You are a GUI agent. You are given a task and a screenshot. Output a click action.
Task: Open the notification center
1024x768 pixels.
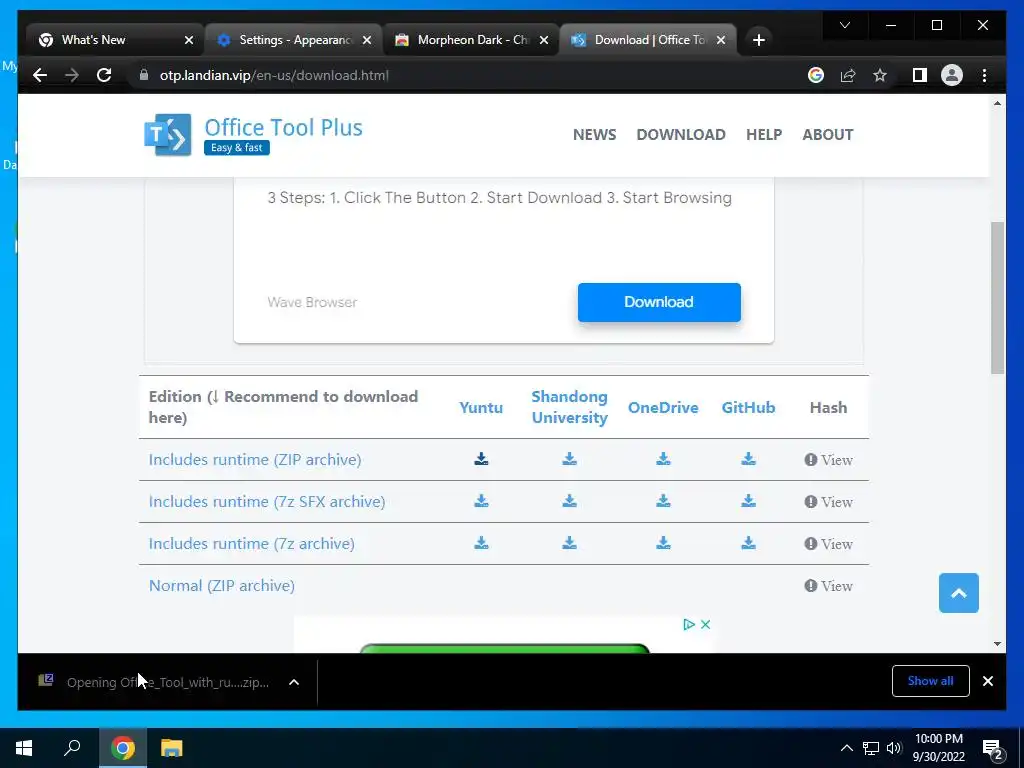click(993, 749)
